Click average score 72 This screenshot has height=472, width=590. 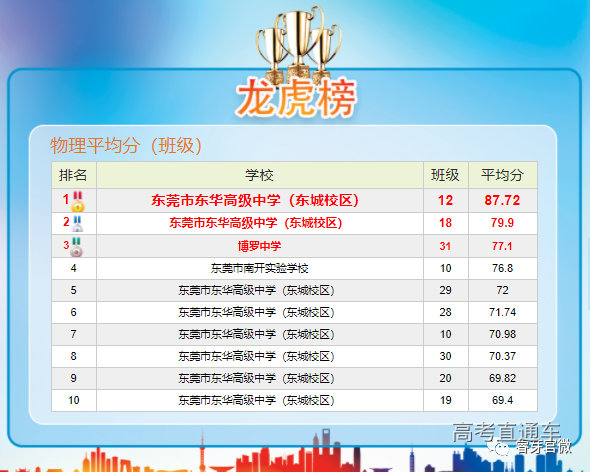(x=502, y=290)
